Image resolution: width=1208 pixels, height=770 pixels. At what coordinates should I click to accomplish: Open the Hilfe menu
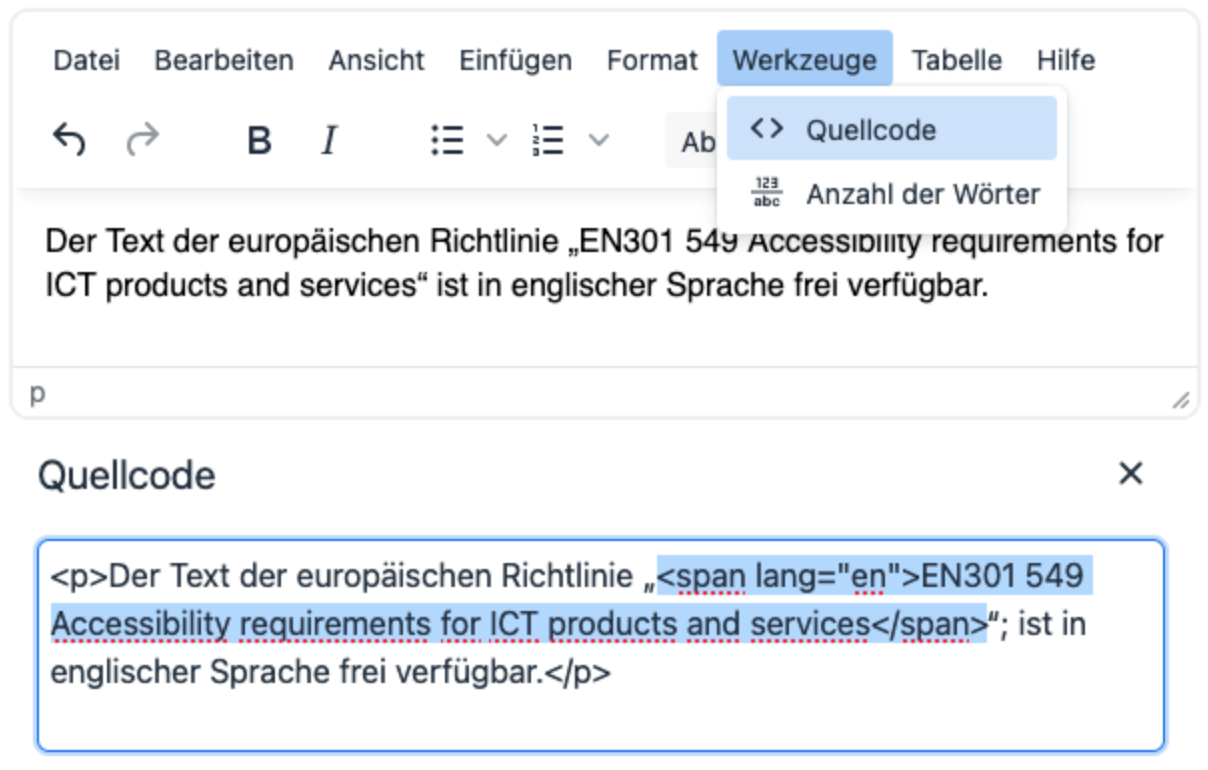1066,60
